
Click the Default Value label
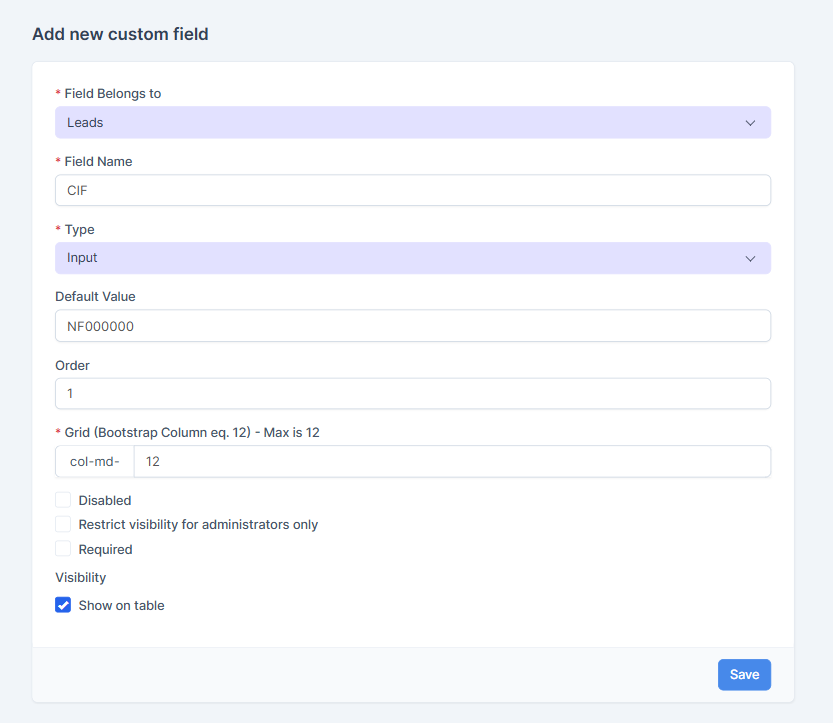point(95,296)
